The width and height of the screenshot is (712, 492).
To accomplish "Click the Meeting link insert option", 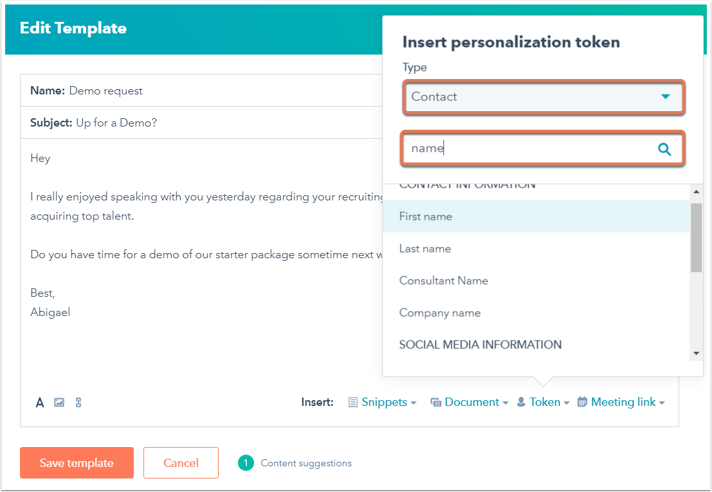I will point(623,402).
